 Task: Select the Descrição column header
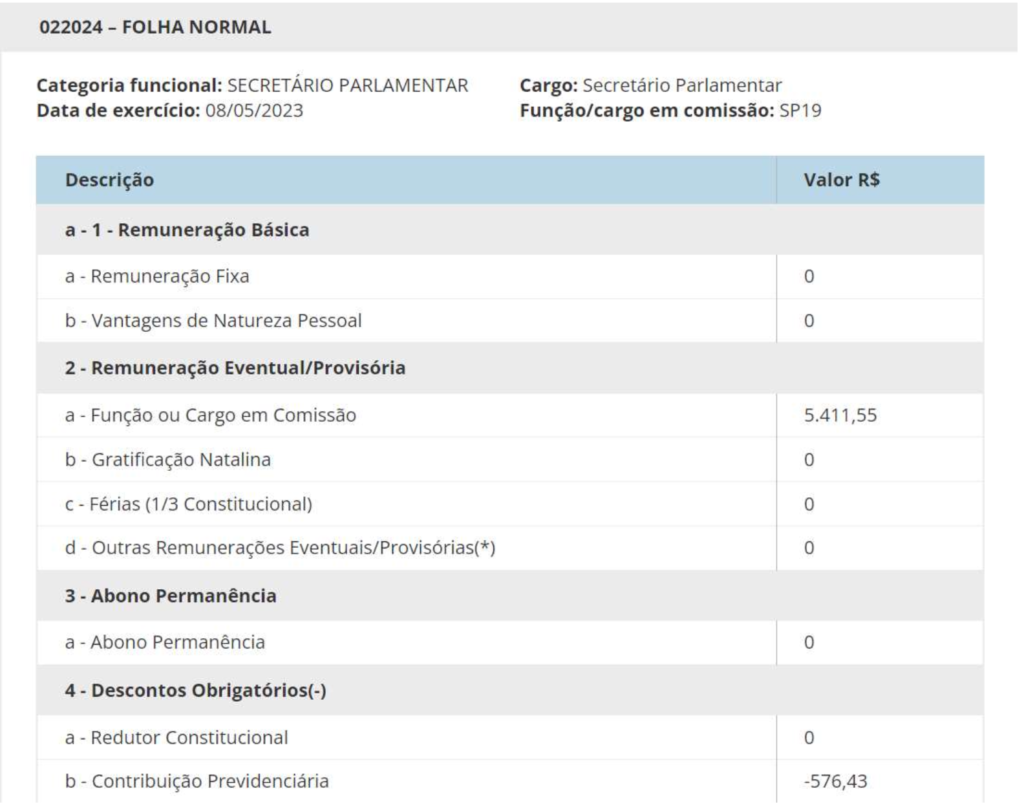[109, 181]
